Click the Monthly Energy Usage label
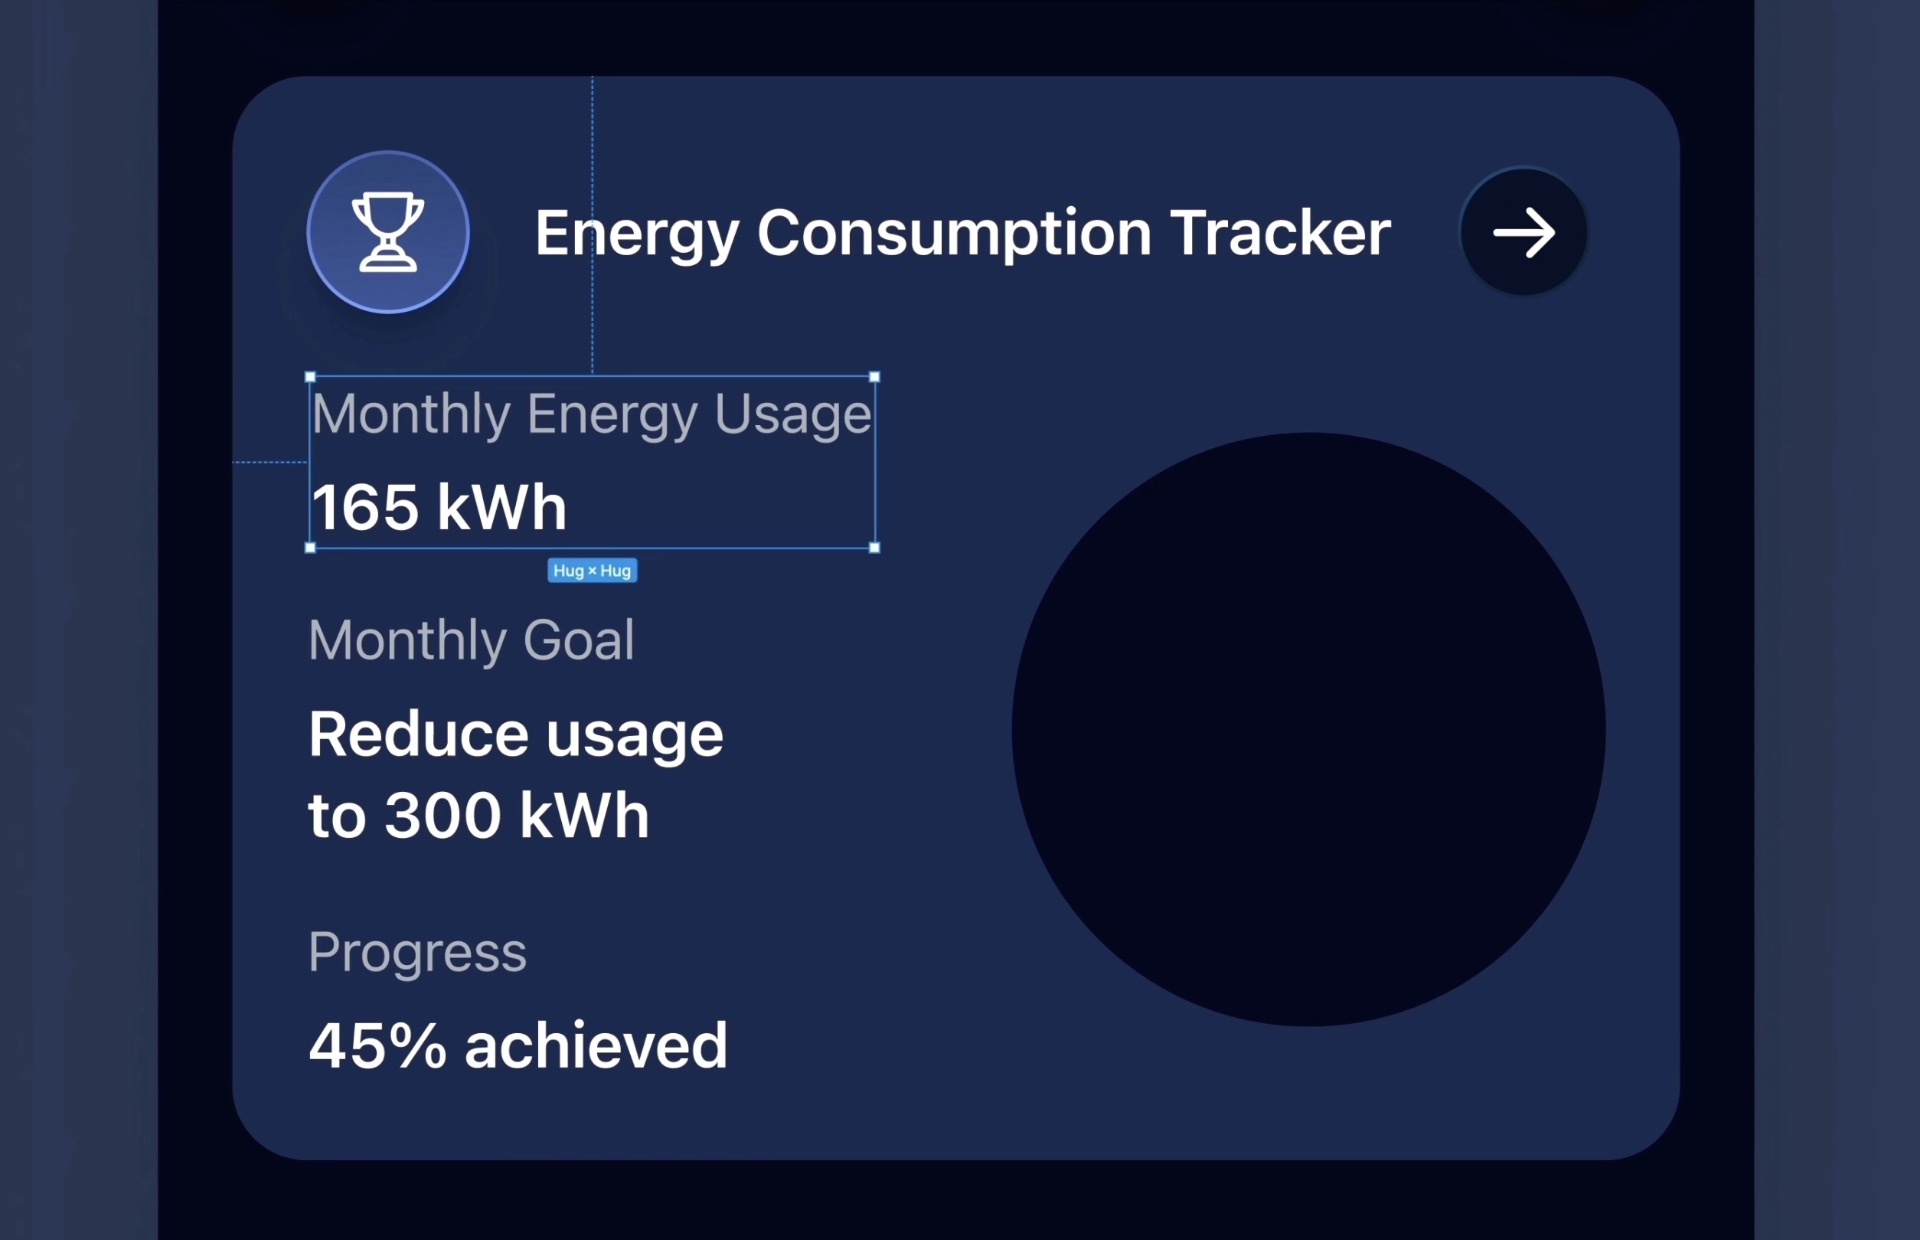The height and width of the screenshot is (1240, 1920). click(x=591, y=415)
